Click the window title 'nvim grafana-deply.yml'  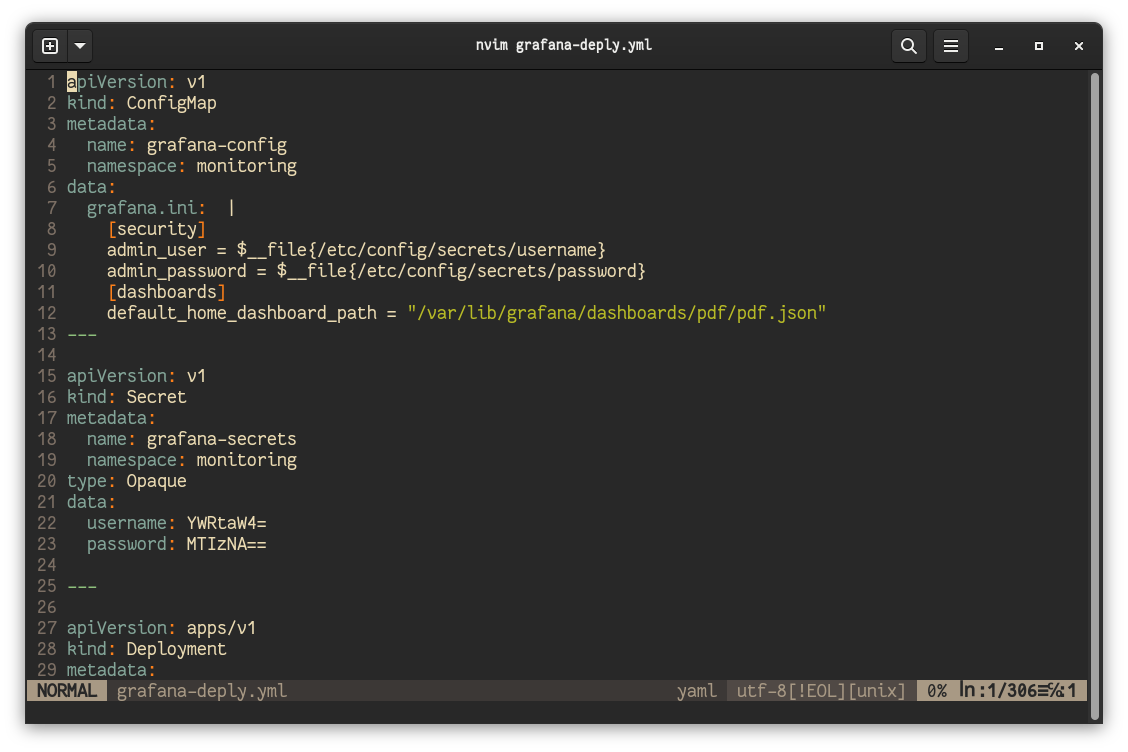563,45
